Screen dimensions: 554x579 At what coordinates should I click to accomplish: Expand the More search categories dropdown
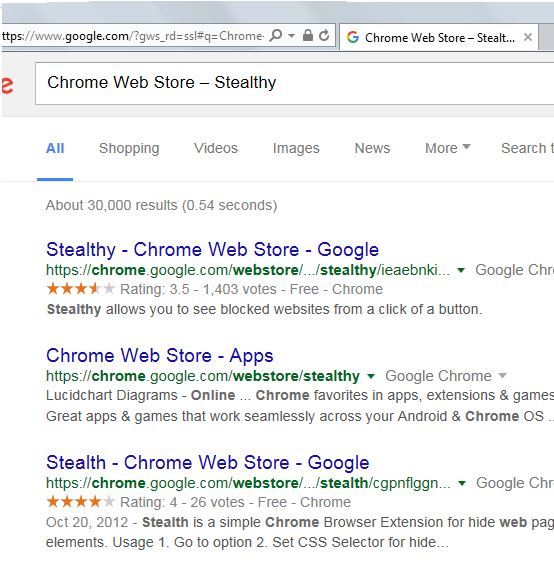point(448,148)
